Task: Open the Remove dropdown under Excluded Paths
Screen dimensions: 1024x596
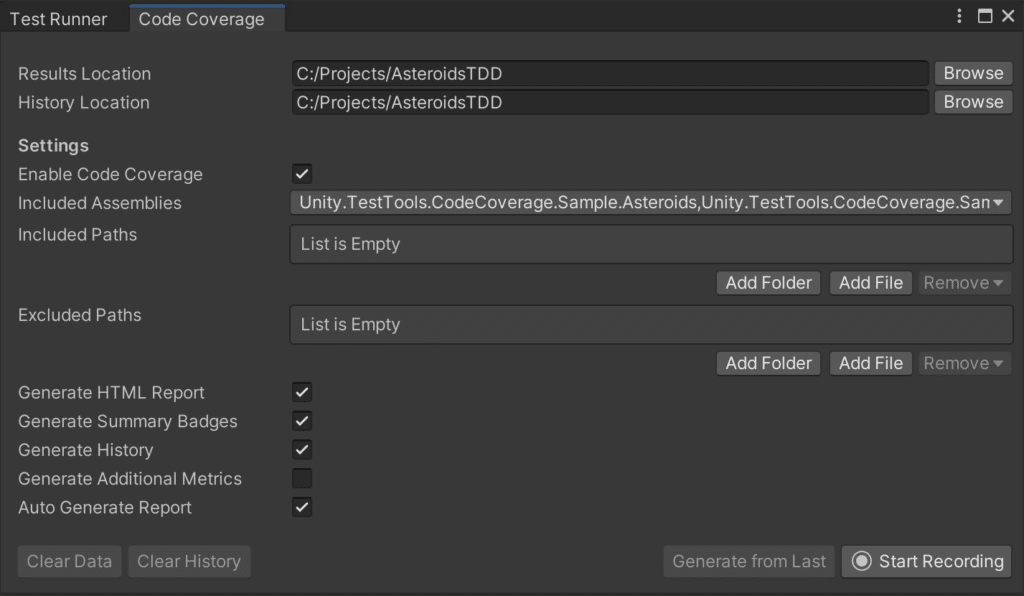Action: (963, 362)
